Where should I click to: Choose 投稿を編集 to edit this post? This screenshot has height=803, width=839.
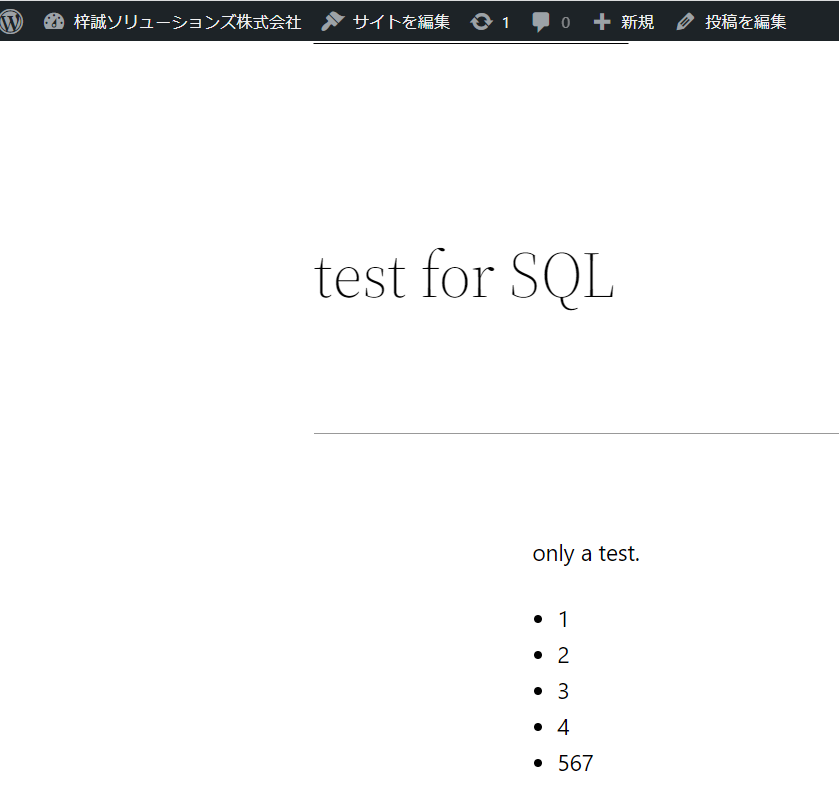(745, 22)
